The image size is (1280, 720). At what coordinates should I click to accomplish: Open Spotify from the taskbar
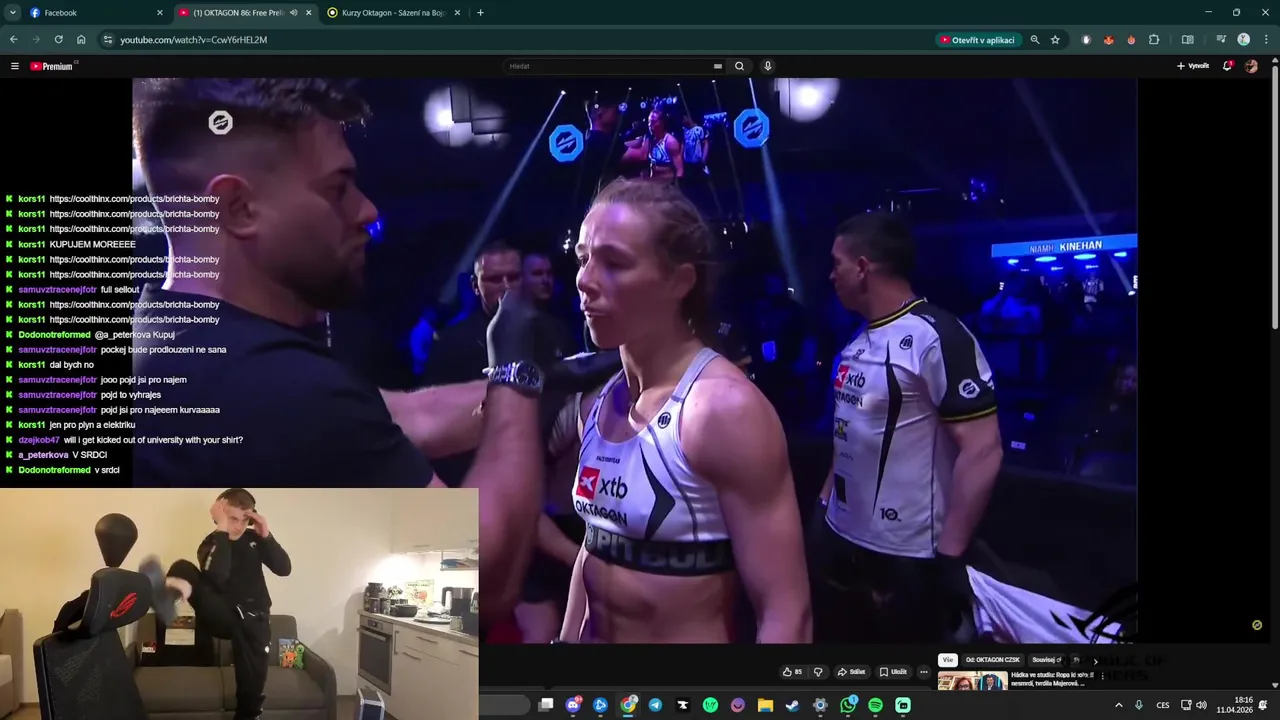point(875,705)
